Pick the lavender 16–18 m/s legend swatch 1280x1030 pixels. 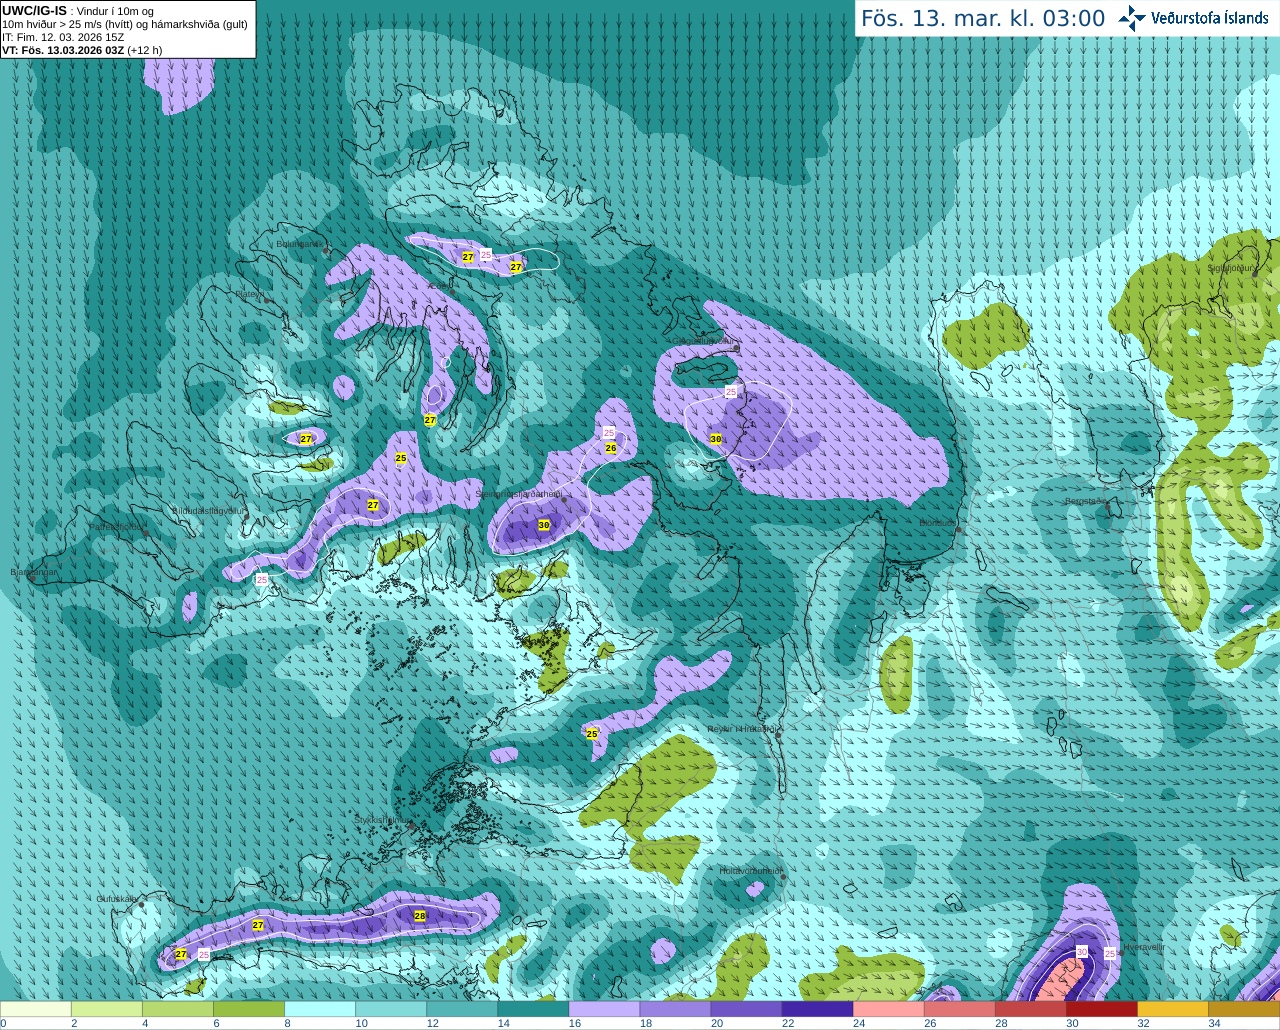604,1009
